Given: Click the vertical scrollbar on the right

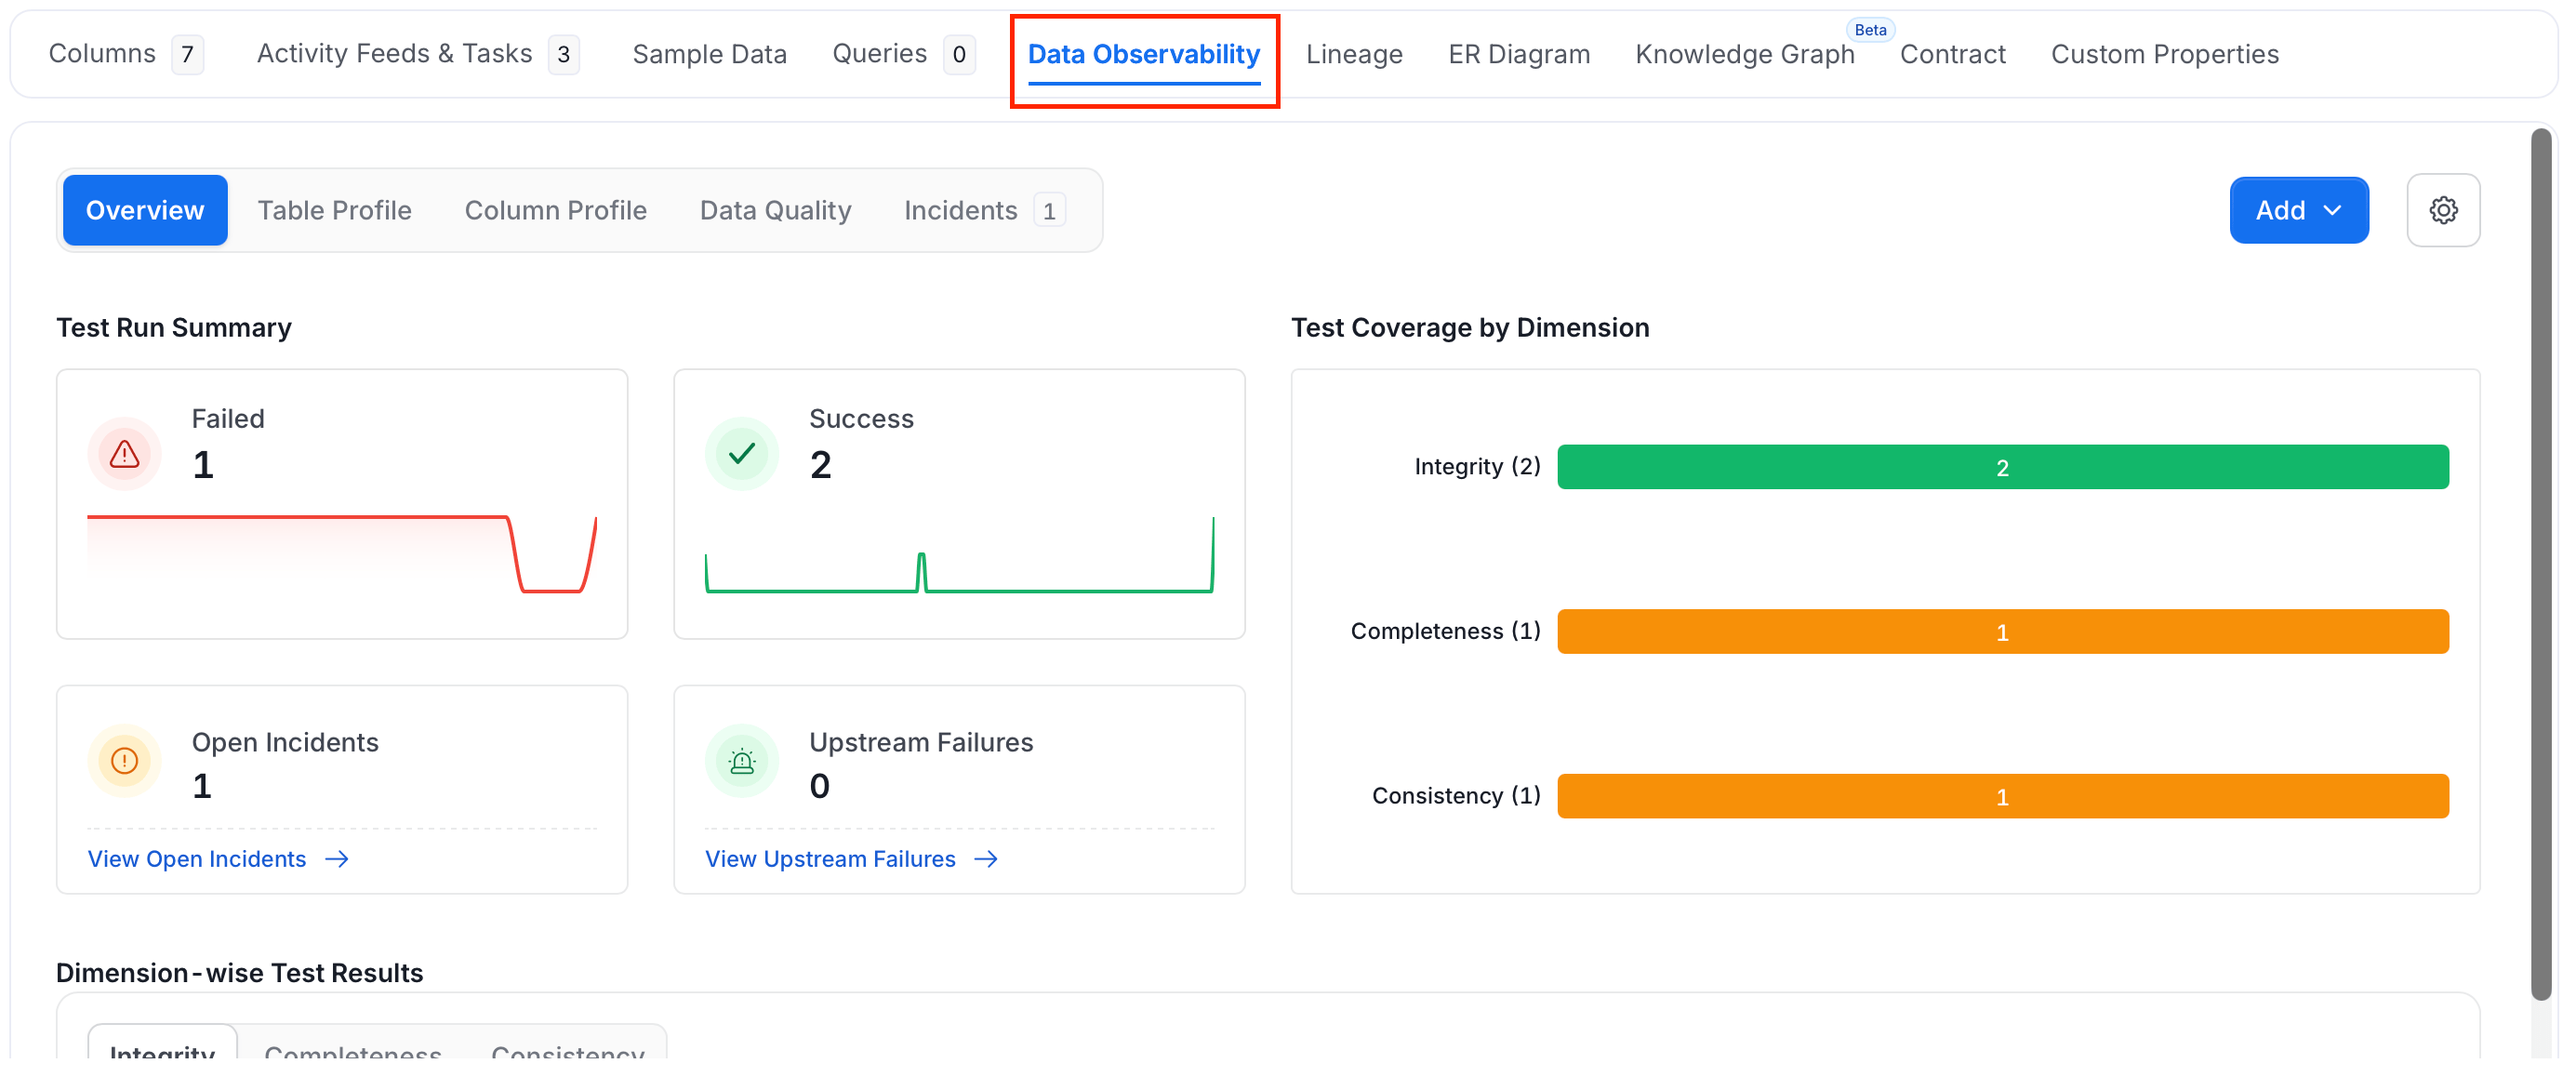Looking at the screenshot, I should [x=2541, y=563].
